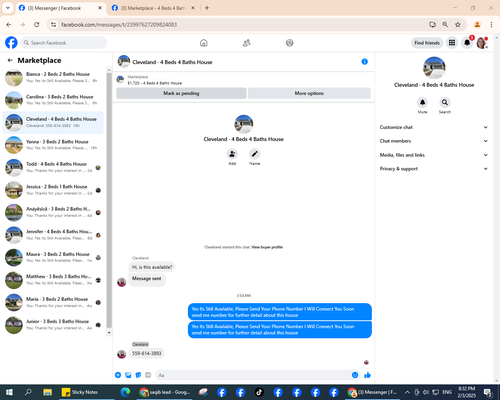The height and width of the screenshot is (400, 500).
Task: Choose a GIF in composer
Action: pos(148,375)
